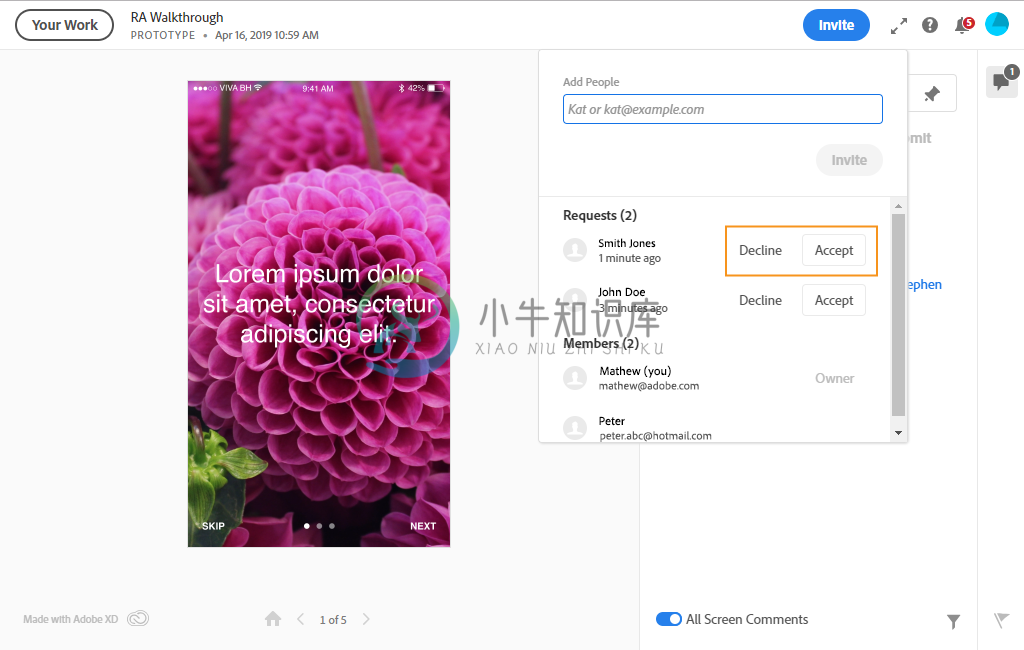1024x650 pixels.
Task: Click the Requests (2) heading
Action: [x=600, y=216]
